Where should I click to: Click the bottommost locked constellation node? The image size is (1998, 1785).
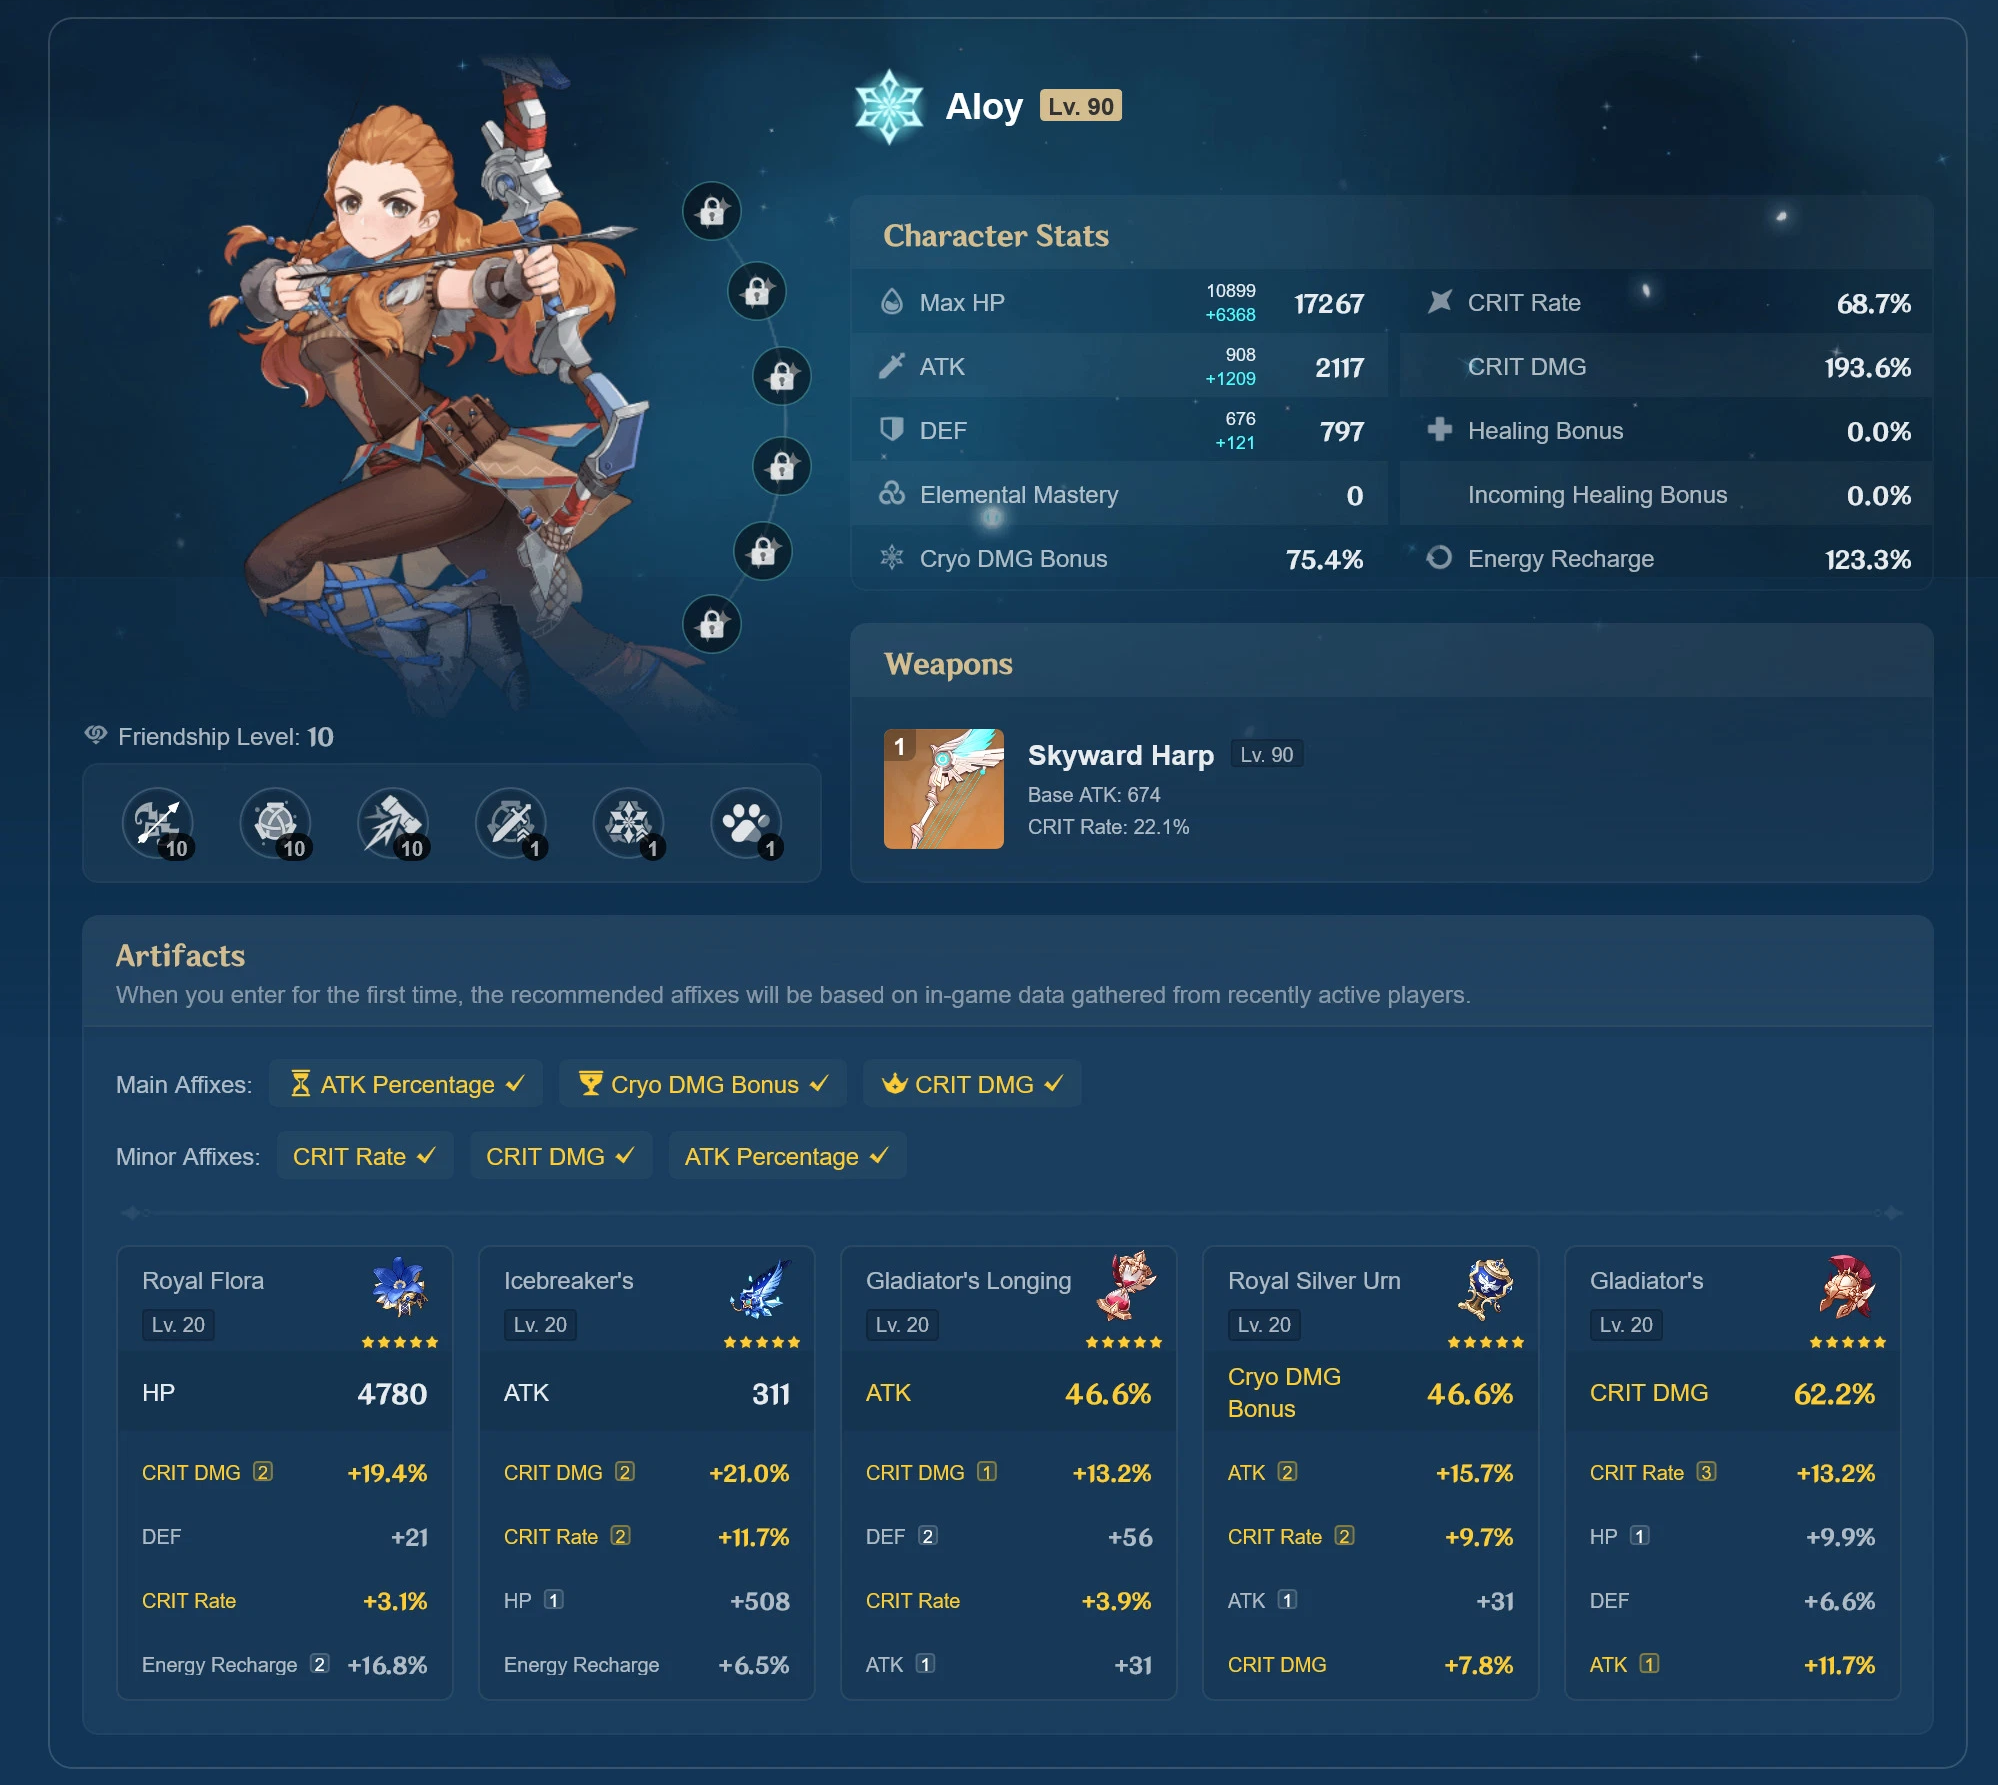[711, 624]
